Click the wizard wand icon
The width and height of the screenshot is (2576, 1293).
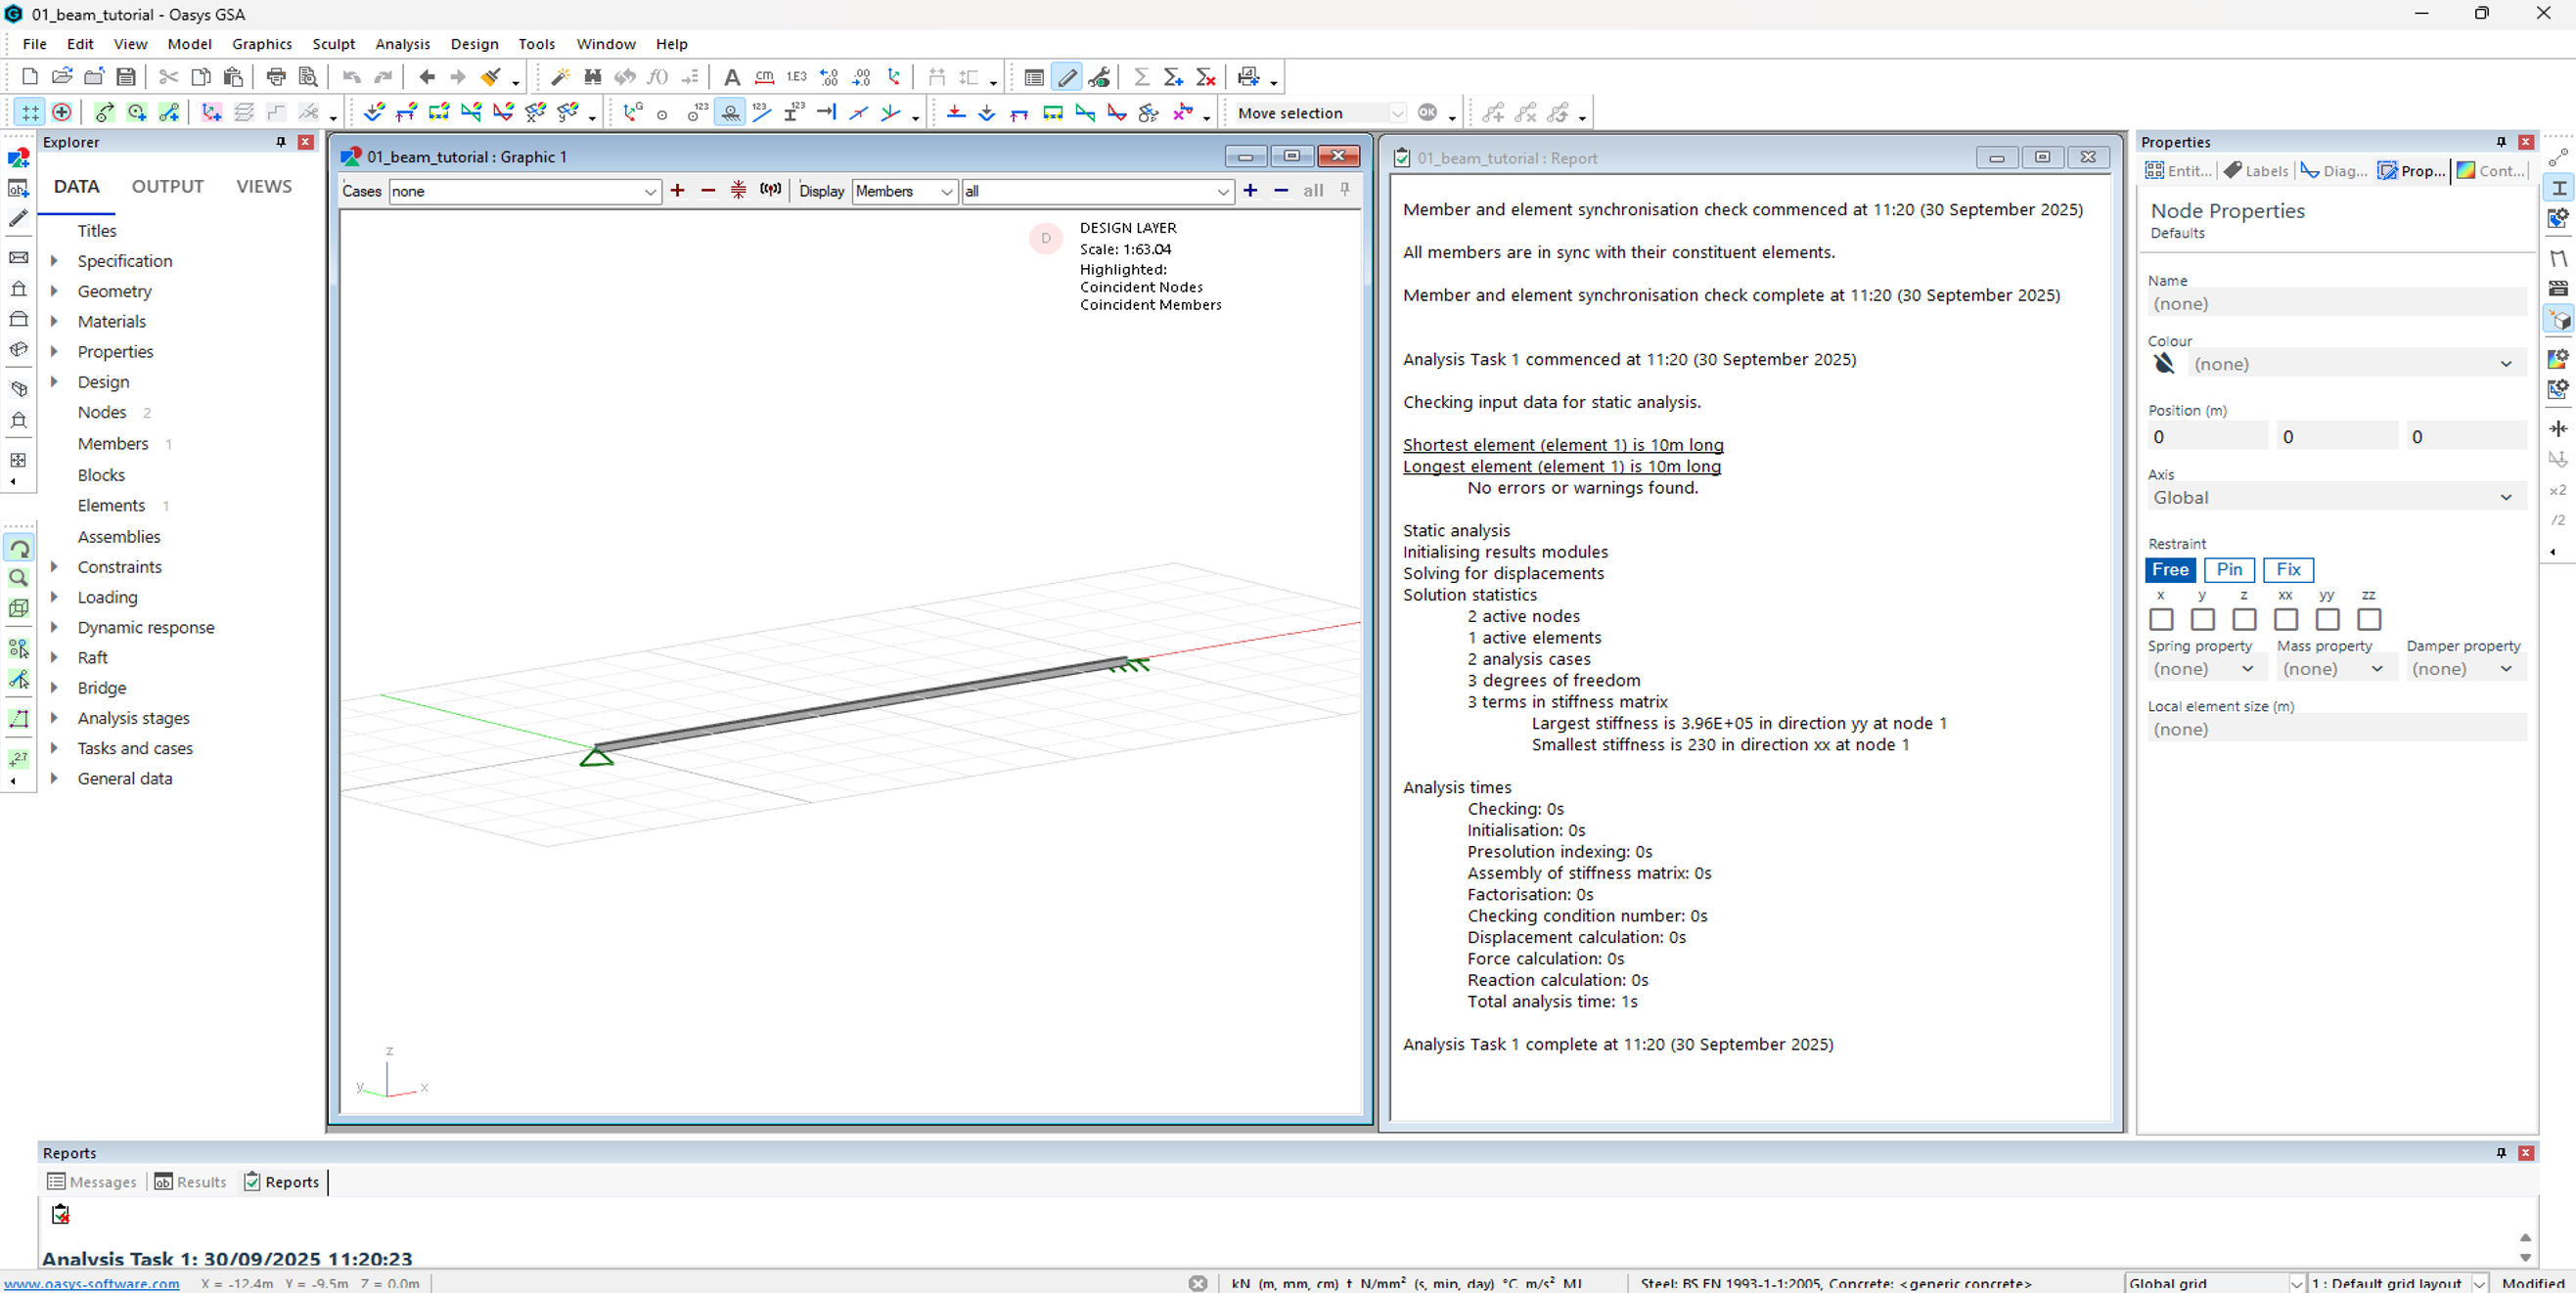pyautogui.click(x=560, y=77)
